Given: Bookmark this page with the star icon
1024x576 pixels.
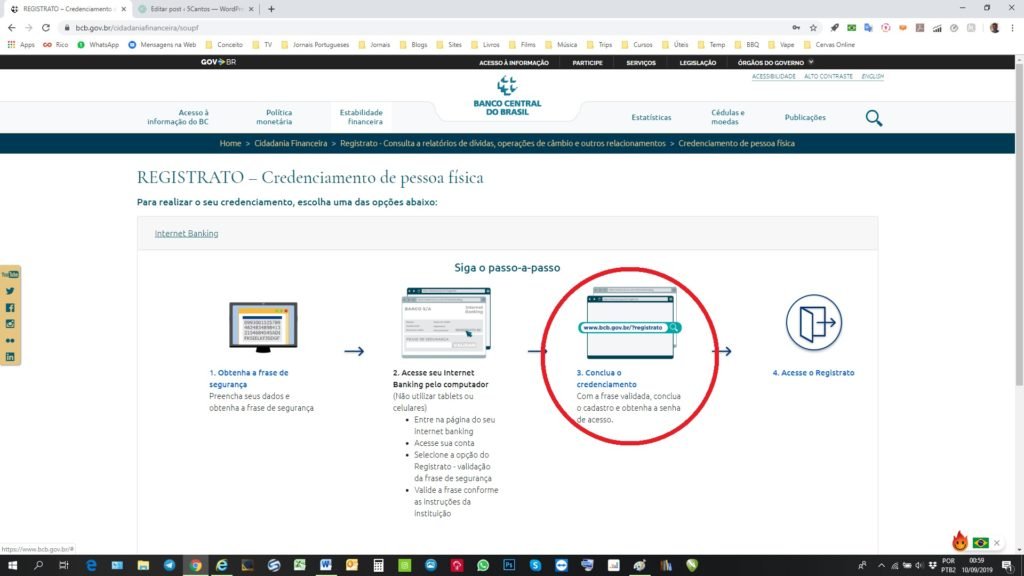Looking at the screenshot, I should (x=813, y=27).
